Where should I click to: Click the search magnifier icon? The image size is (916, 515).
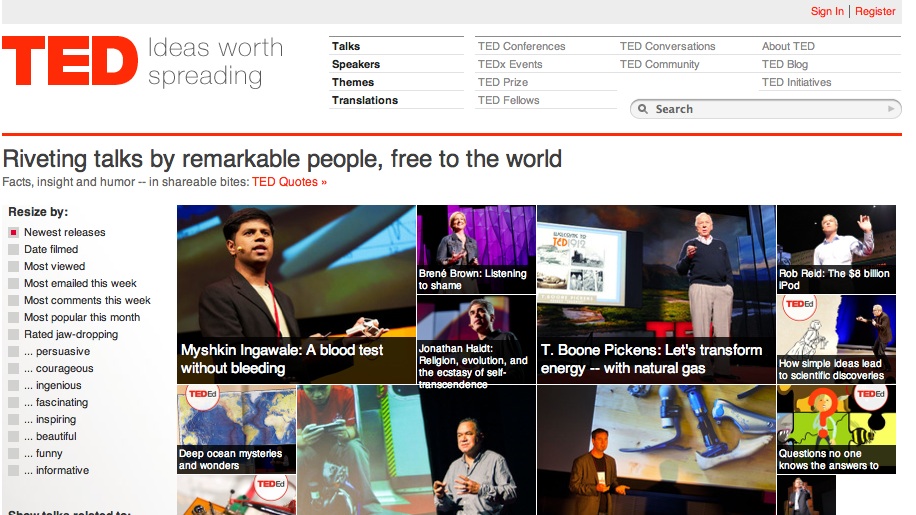[x=643, y=109]
